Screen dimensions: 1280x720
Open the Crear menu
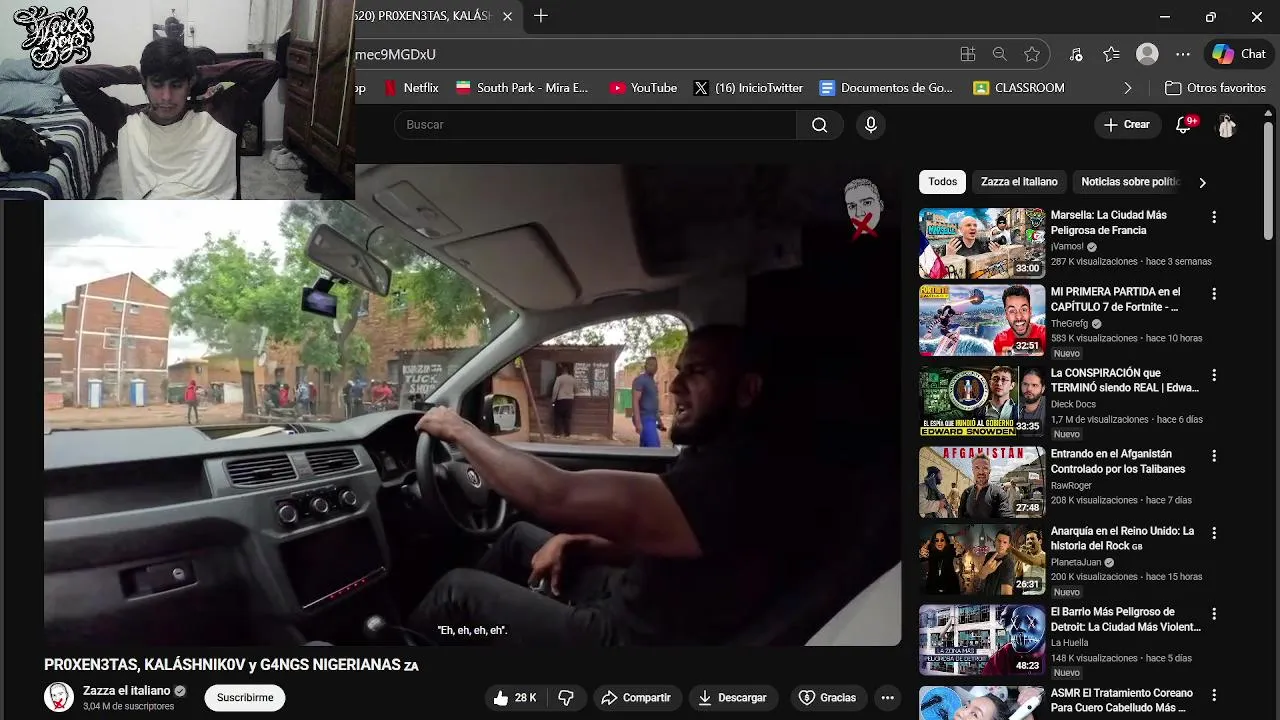[x=1127, y=125]
